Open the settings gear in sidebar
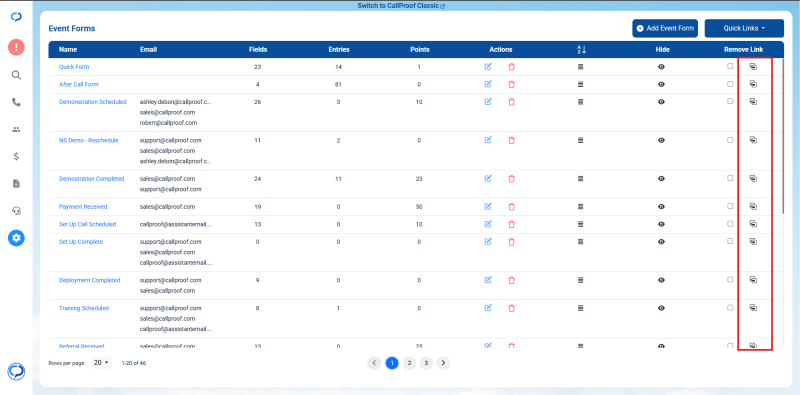The image size is (800, 395). [16, 238]
